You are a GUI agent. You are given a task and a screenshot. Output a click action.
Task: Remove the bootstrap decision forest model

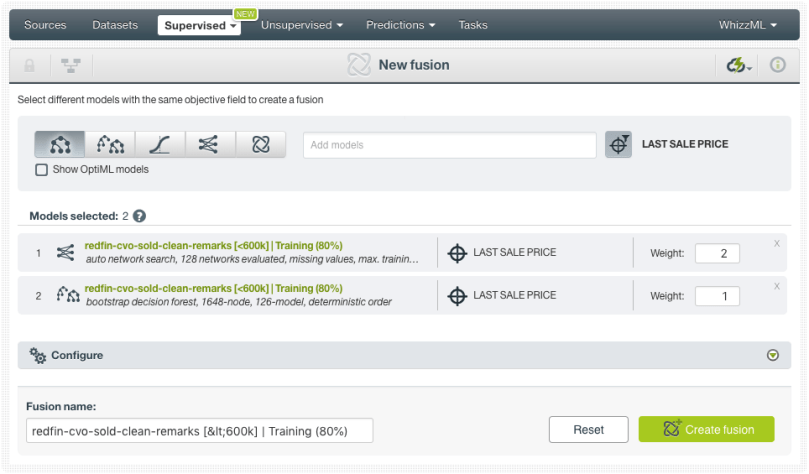[x=777, y=286]
